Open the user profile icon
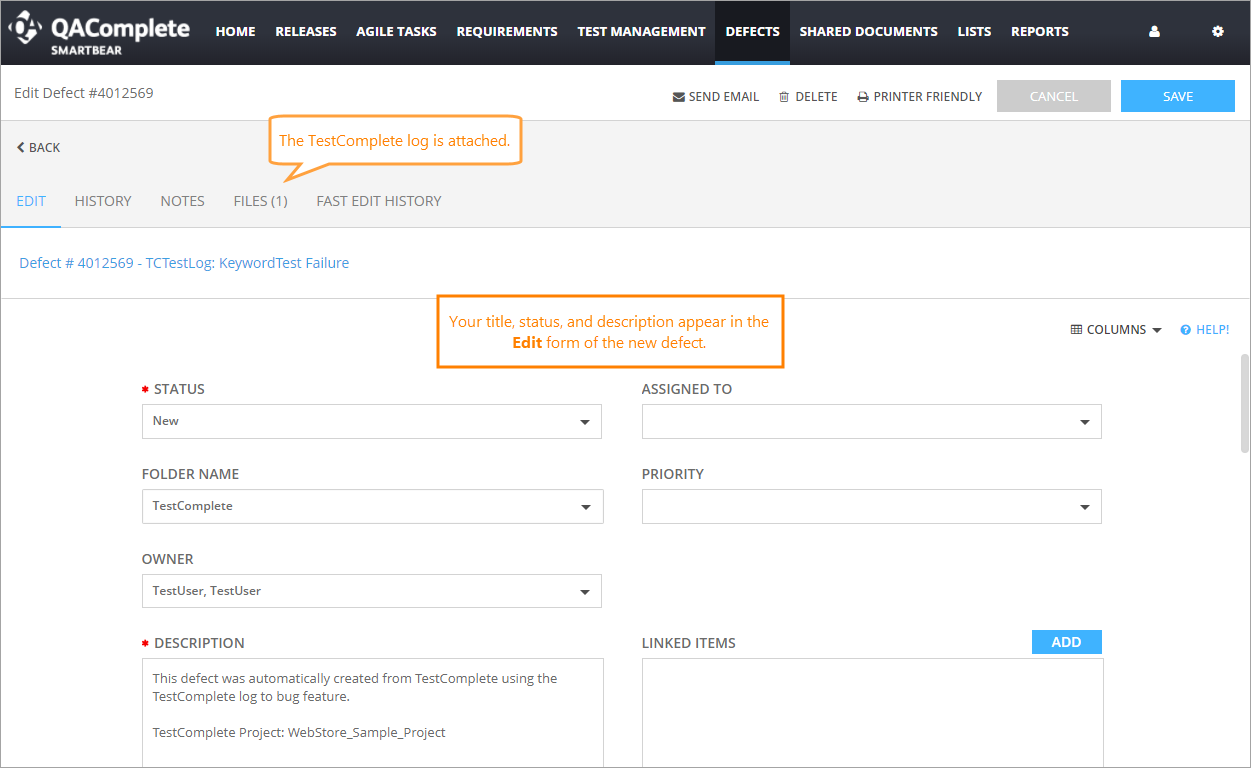This screenshot has width=1251, height=768. (x=1154, y=32)
